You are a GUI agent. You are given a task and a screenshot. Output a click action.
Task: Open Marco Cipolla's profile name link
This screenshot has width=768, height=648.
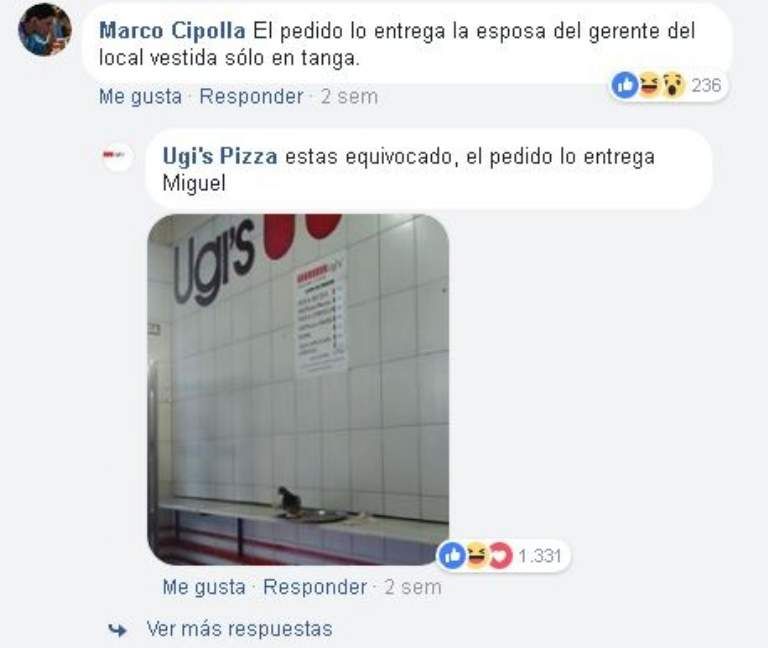[172, 31]
